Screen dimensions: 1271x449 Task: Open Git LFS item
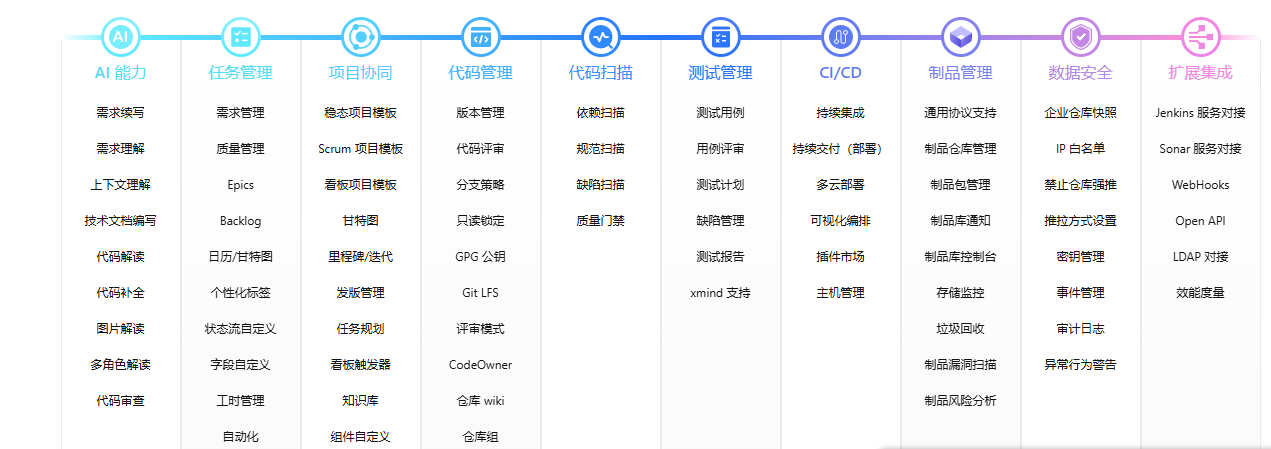point(480,293)
